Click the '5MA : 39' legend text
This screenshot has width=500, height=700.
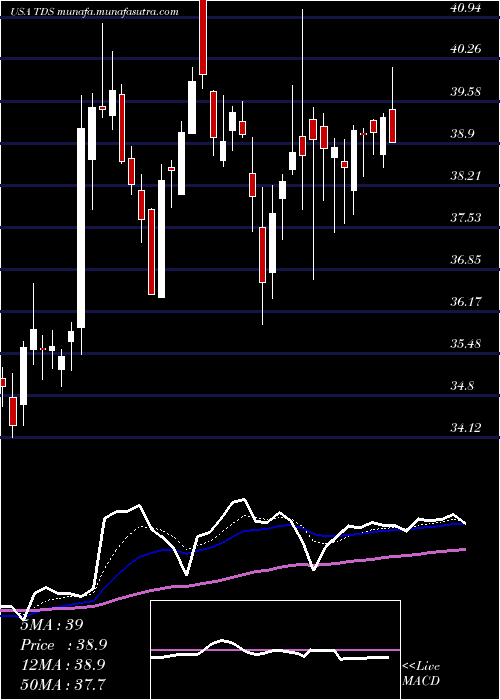(x=52, y=625)
